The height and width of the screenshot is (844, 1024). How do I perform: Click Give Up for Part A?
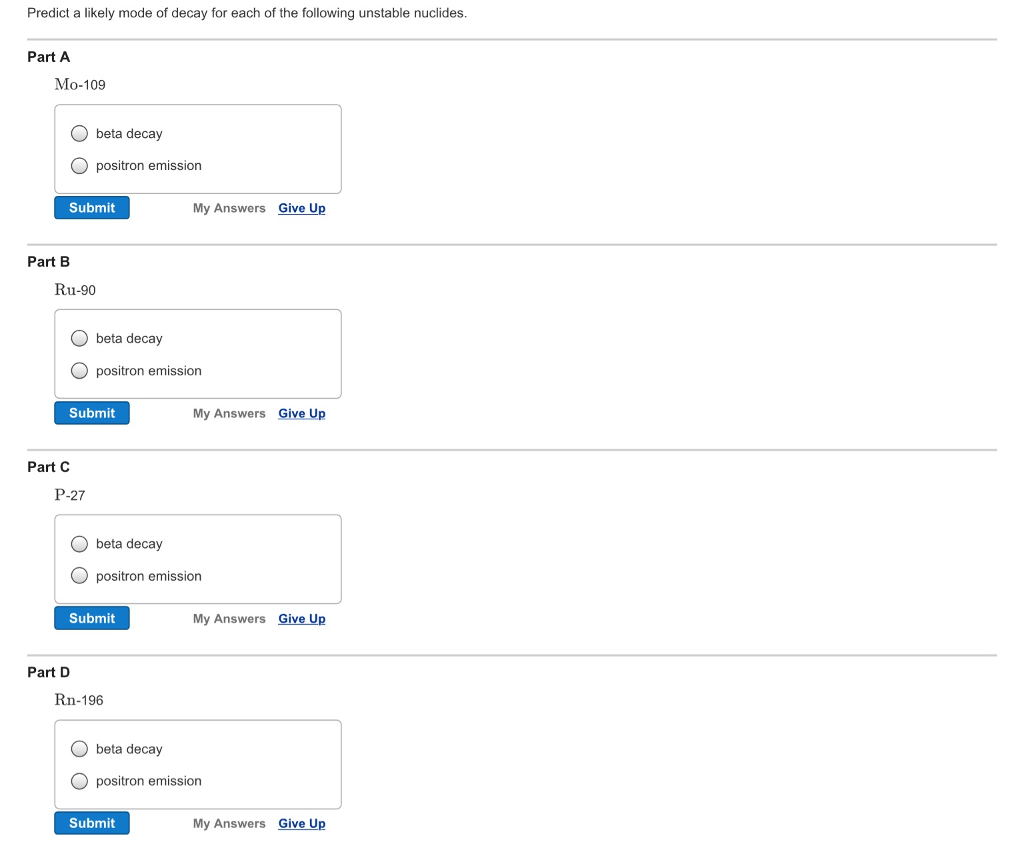[301, 207]
